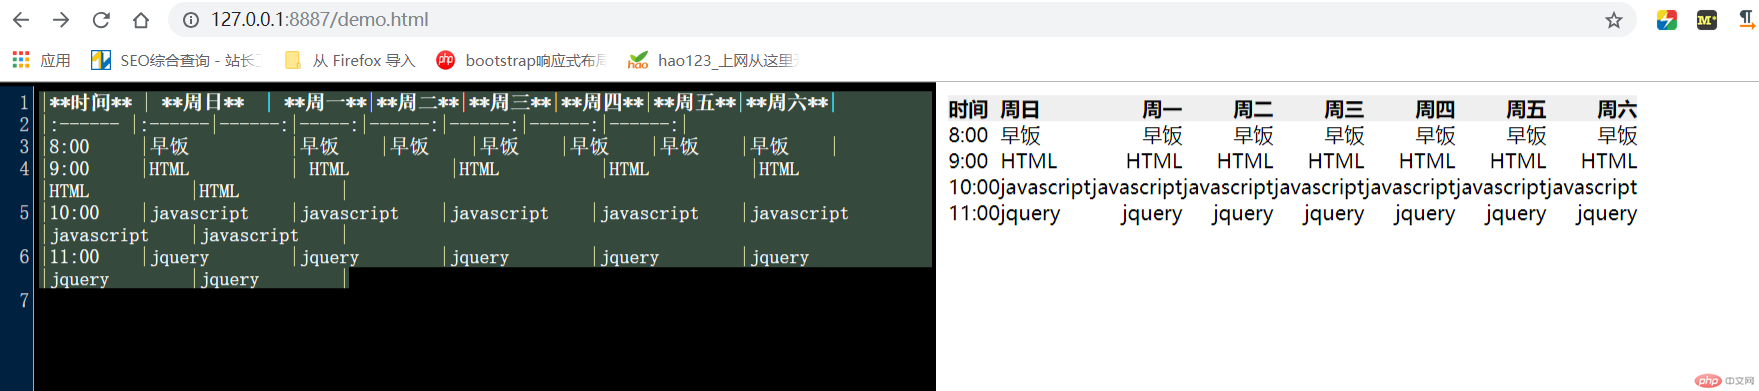Click the 周三 header in the rendered table
The height and width of the screenshot is (391, 1759).
coord(1344,109)
